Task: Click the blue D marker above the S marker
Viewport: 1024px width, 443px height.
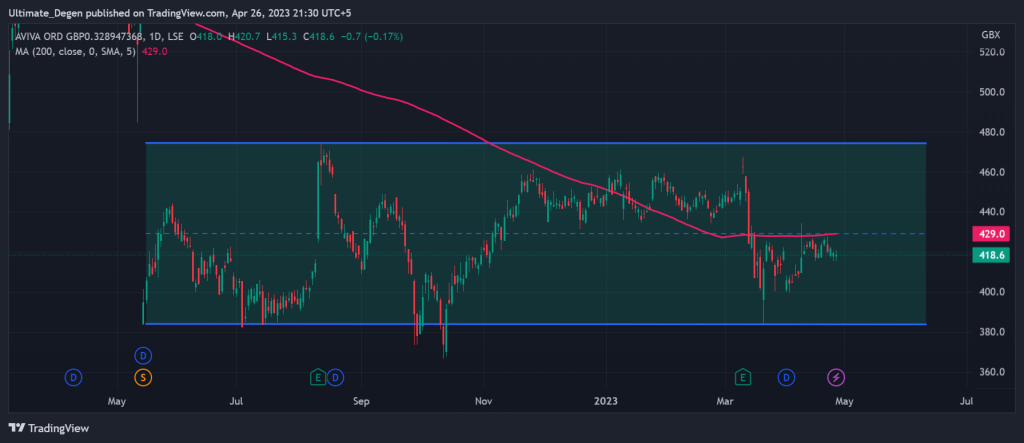Action: pyautogui.click(x=143, y=356)
